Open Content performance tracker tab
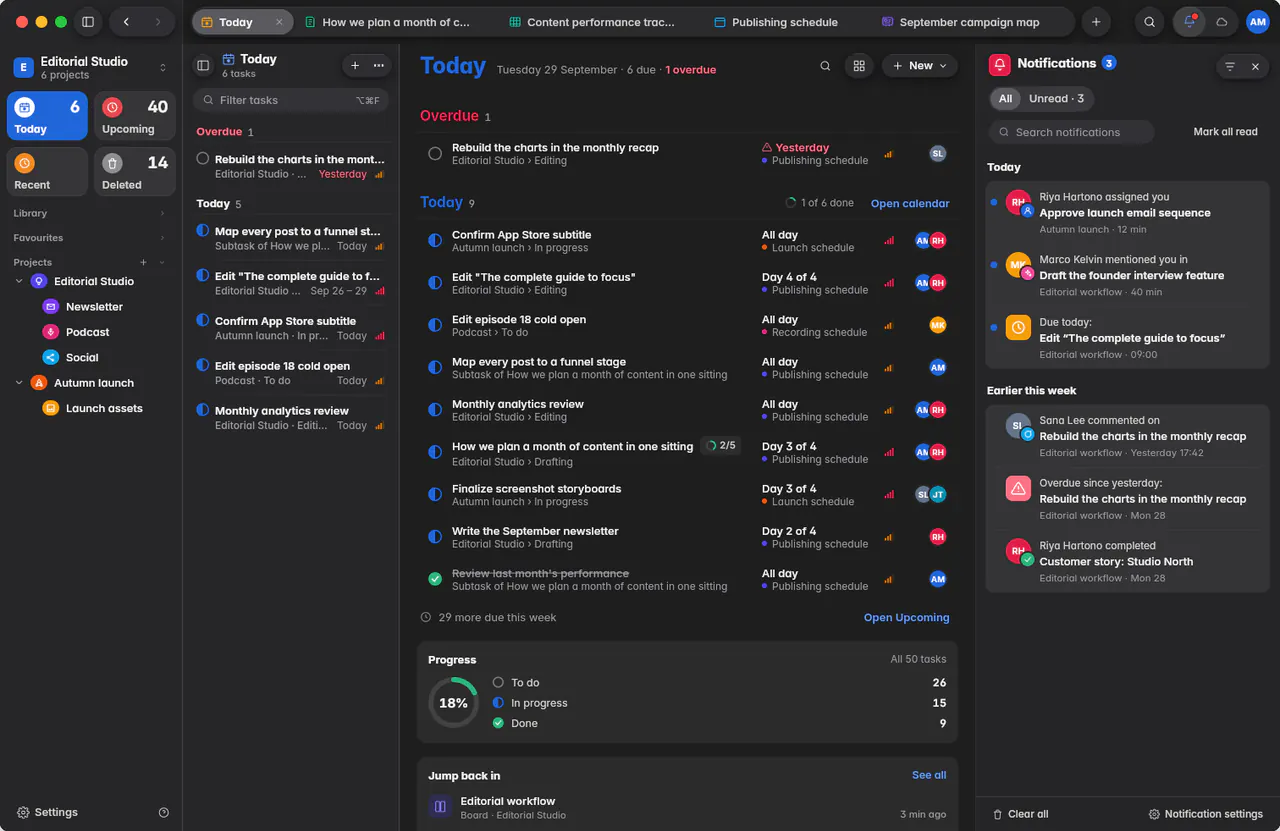1280x831 pixels. click(x=591, y=22)
